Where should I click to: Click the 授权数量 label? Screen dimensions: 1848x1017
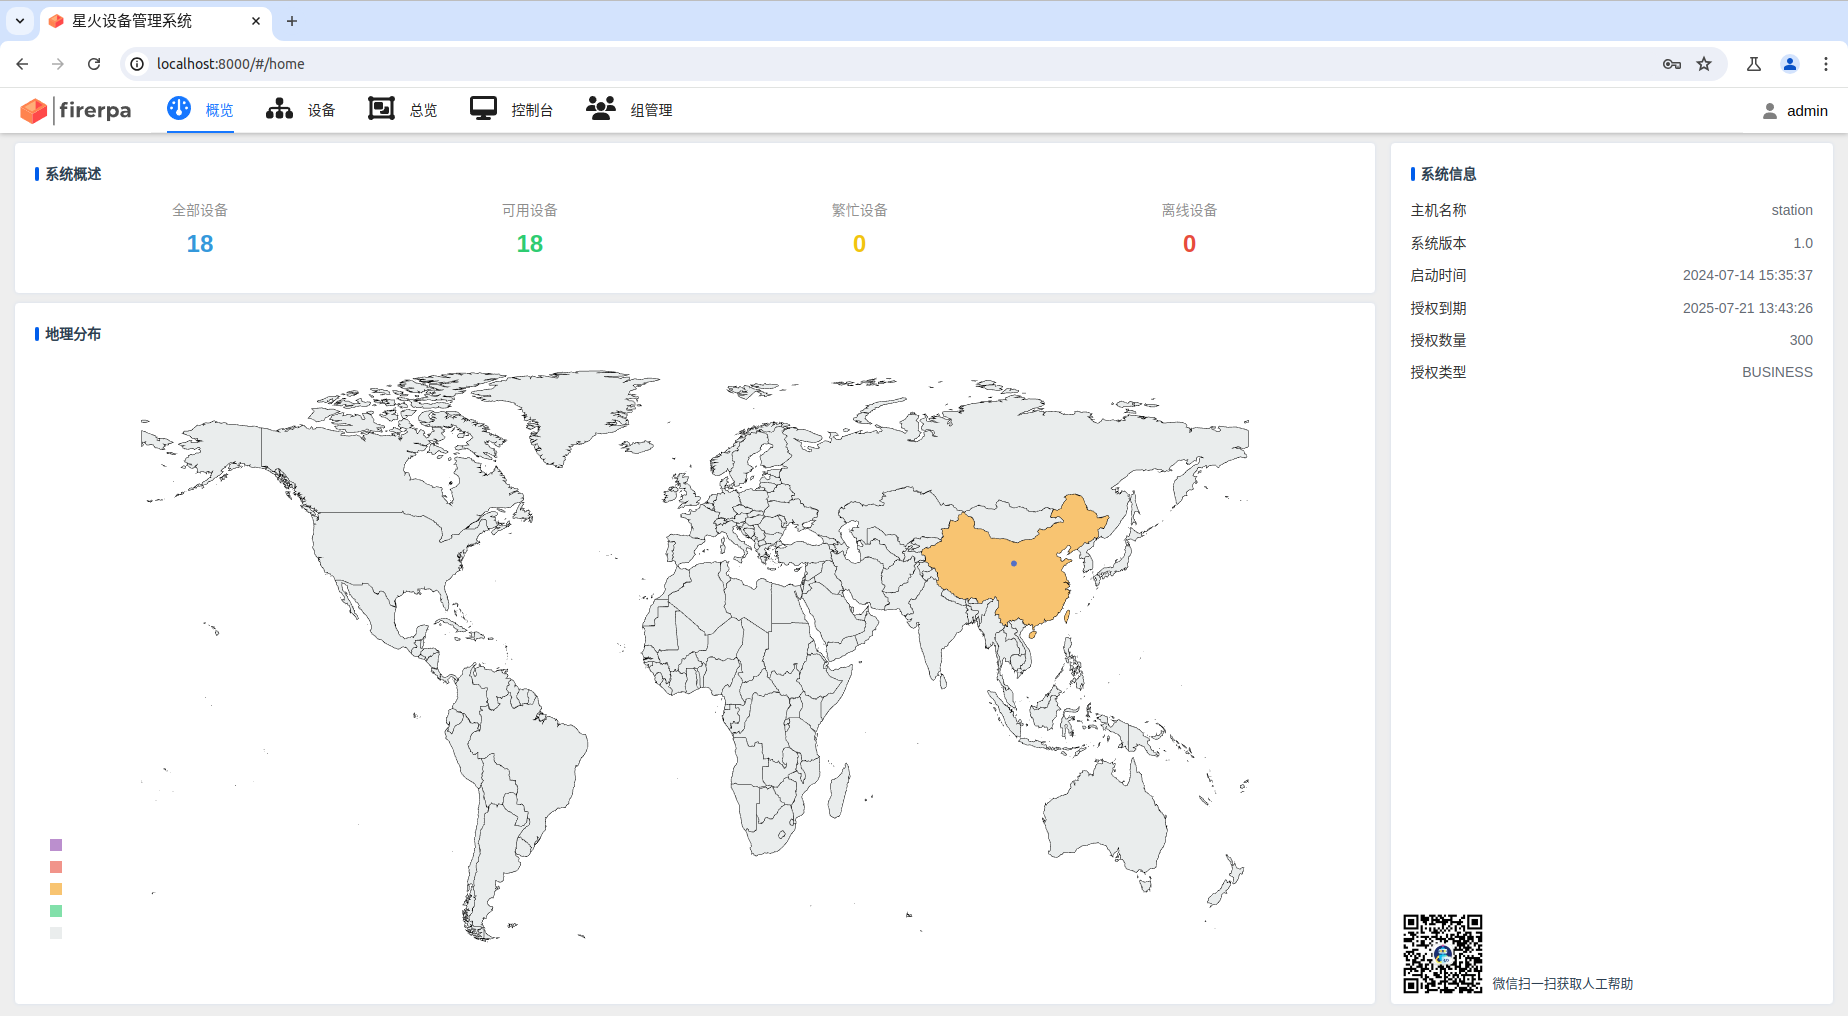click(x=1438, y=340)
